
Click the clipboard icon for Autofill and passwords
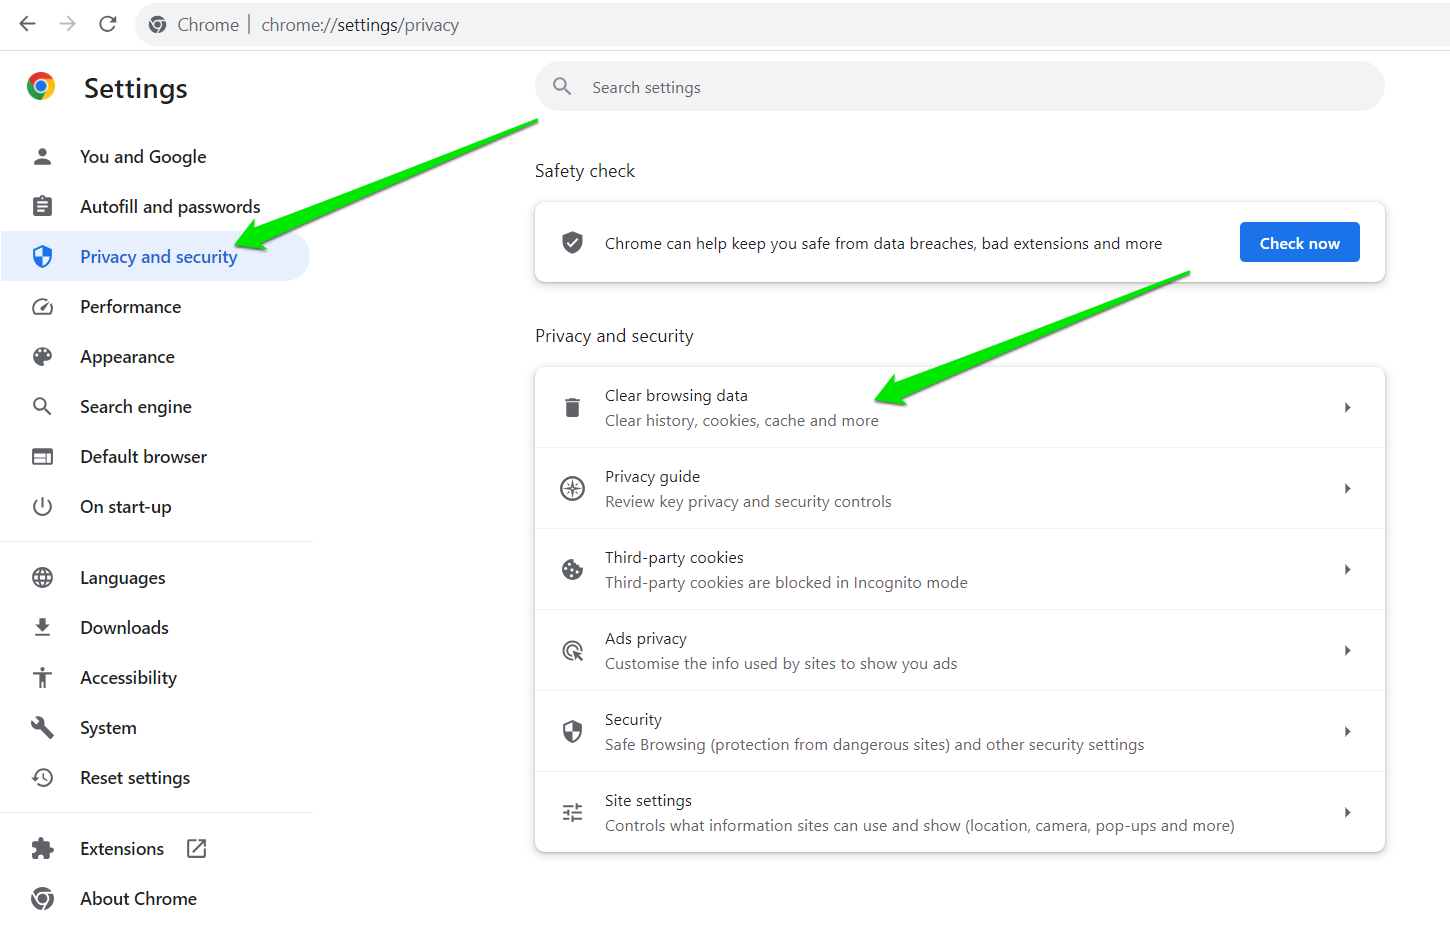[x=42, y=206]
